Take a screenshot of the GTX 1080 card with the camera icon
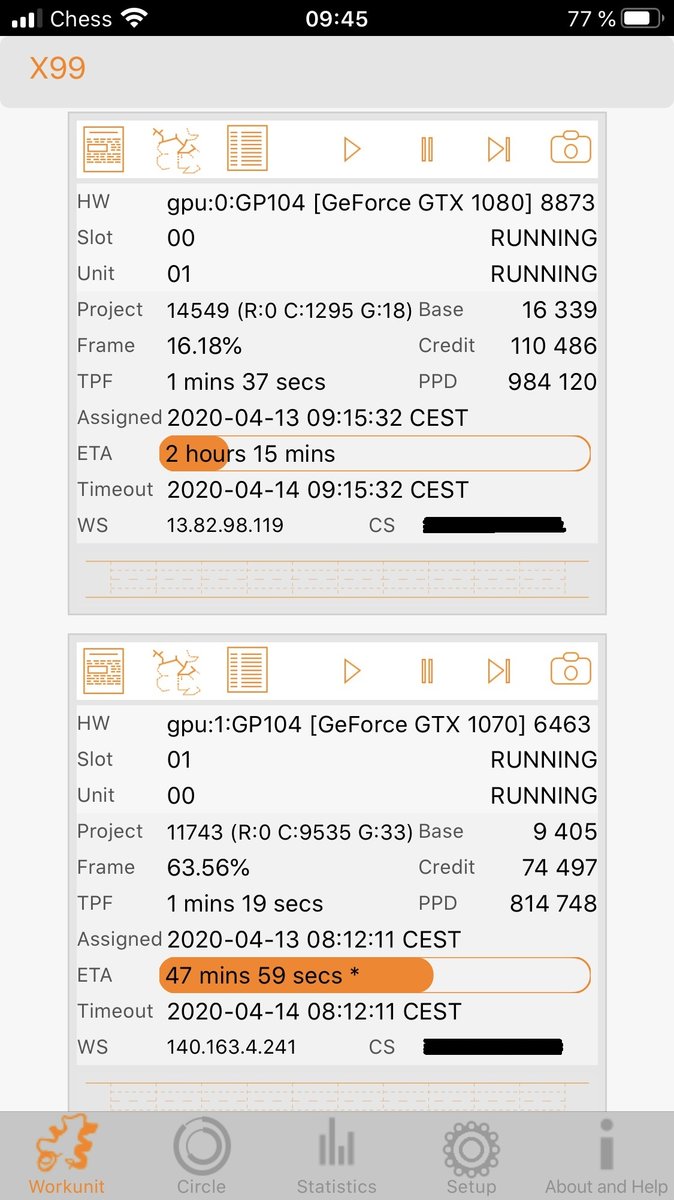The image size is (674, 1200). 571,148
